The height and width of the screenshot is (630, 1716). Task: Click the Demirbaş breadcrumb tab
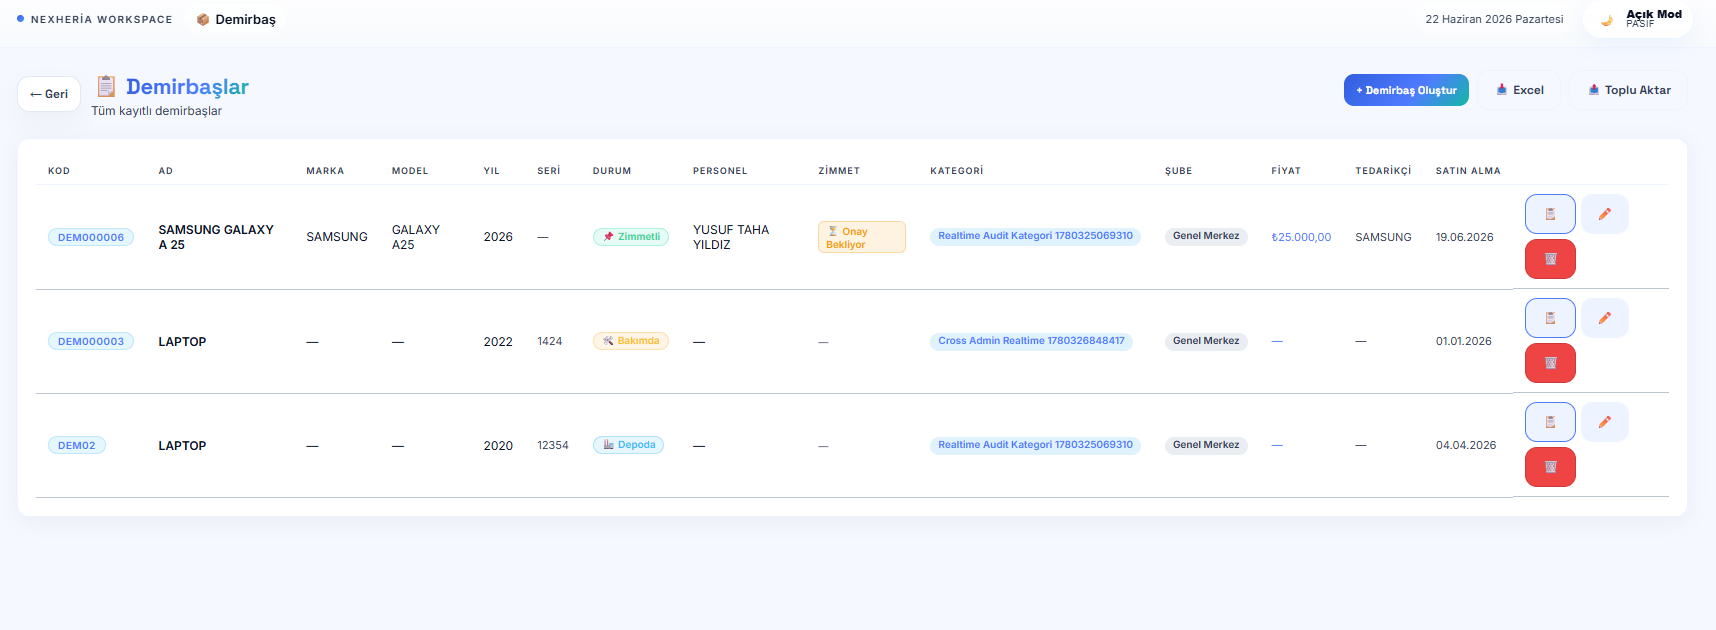[236, 19]
